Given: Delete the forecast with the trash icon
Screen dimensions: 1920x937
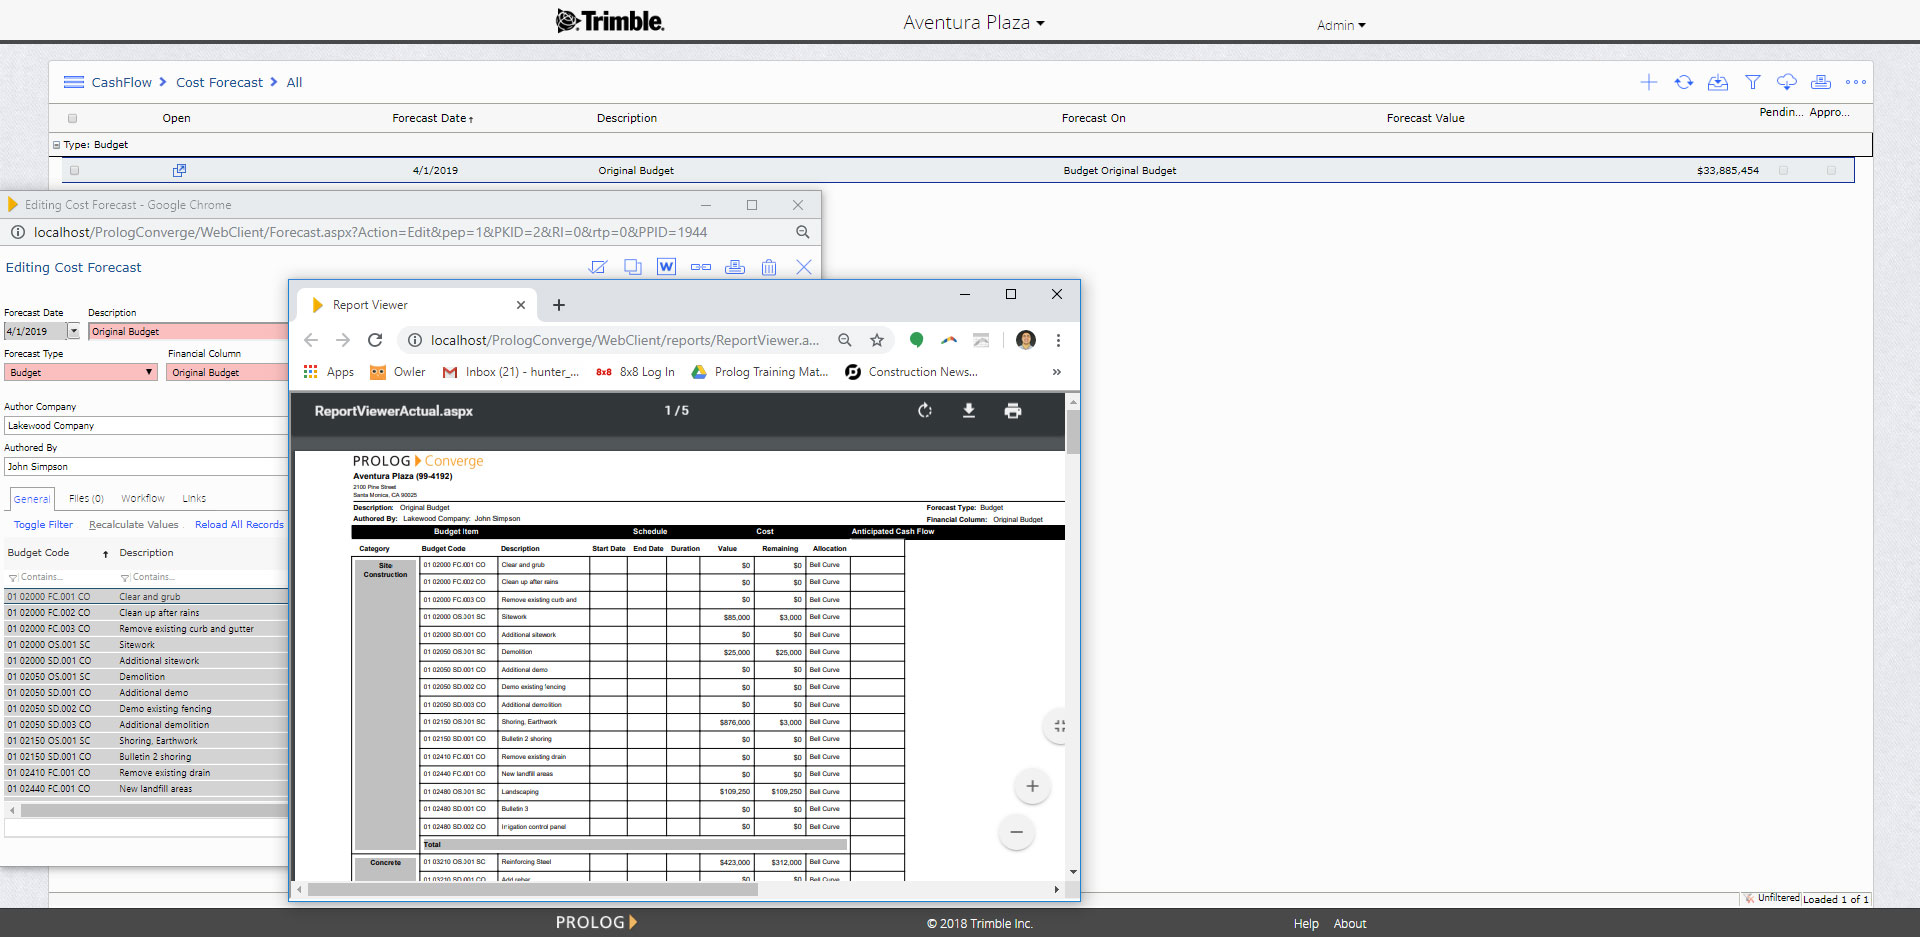Looking at the screenshot, I should [769, 267].
